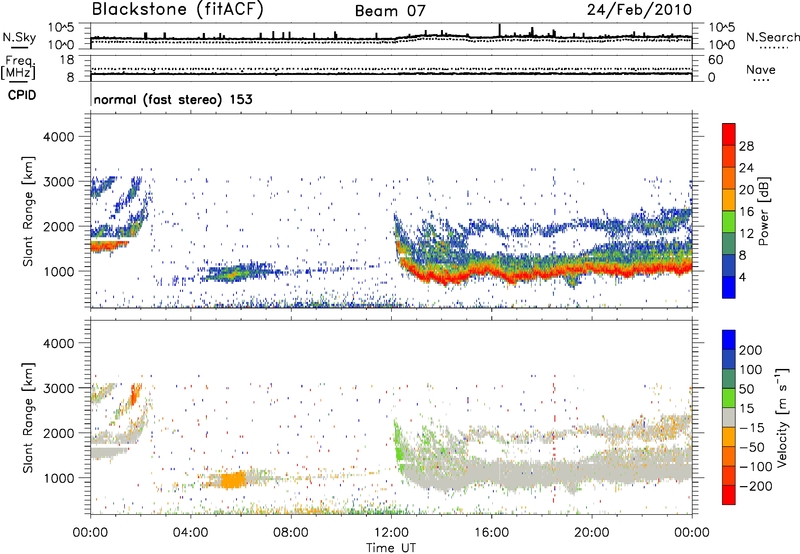Click the 'N.Sky' legend label
This screenshot has width=800, height=554.
[x=19, y=37]
